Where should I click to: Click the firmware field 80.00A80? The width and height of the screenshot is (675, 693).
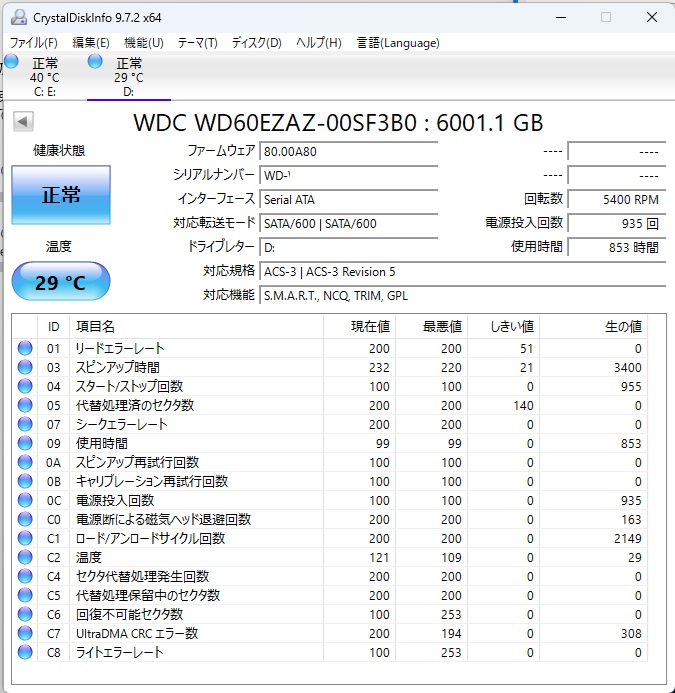point(349,152)
